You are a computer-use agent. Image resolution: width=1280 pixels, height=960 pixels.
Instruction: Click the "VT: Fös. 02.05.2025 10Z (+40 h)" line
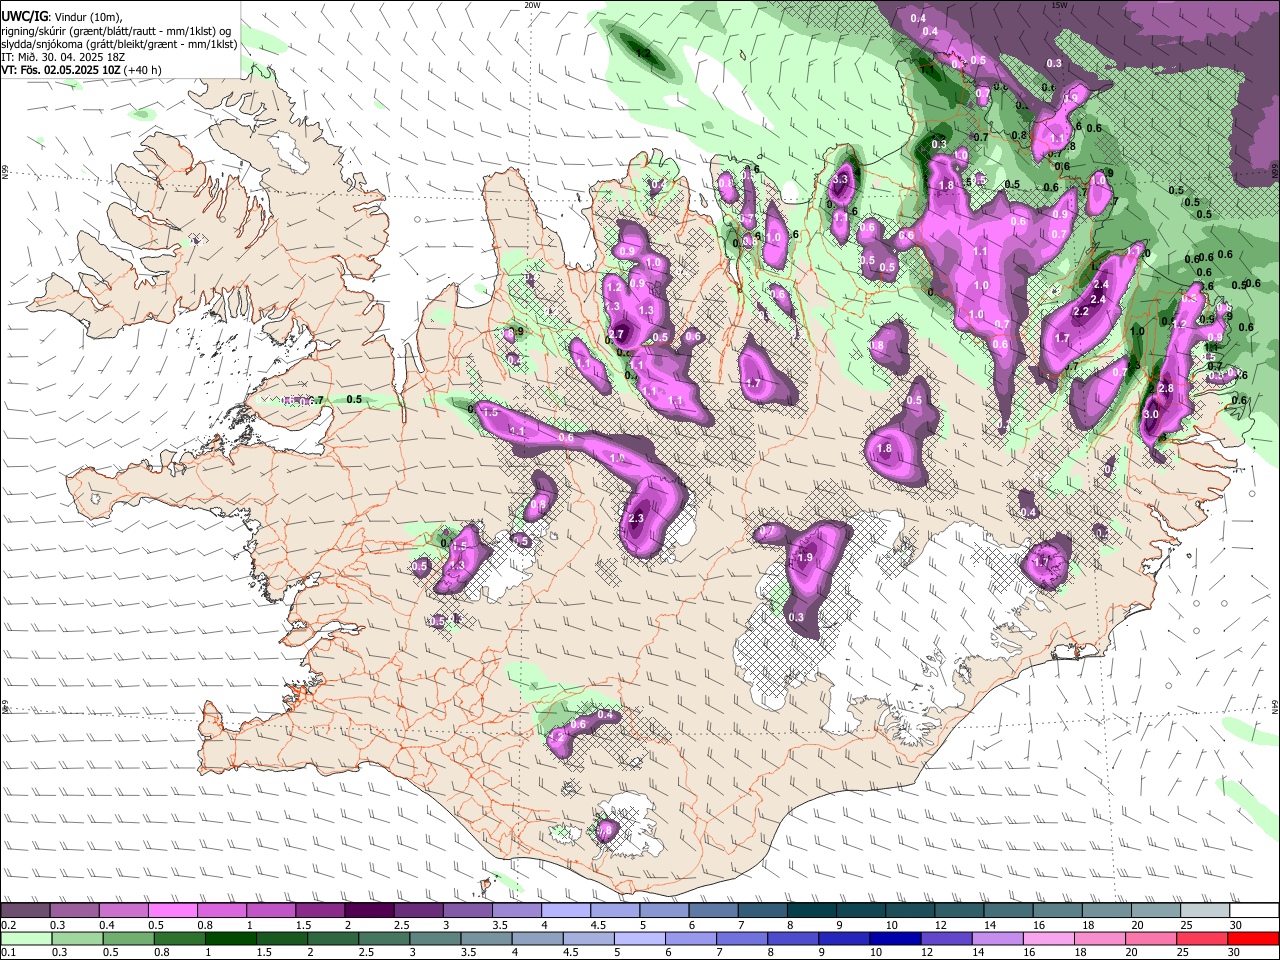pos(82,70)
